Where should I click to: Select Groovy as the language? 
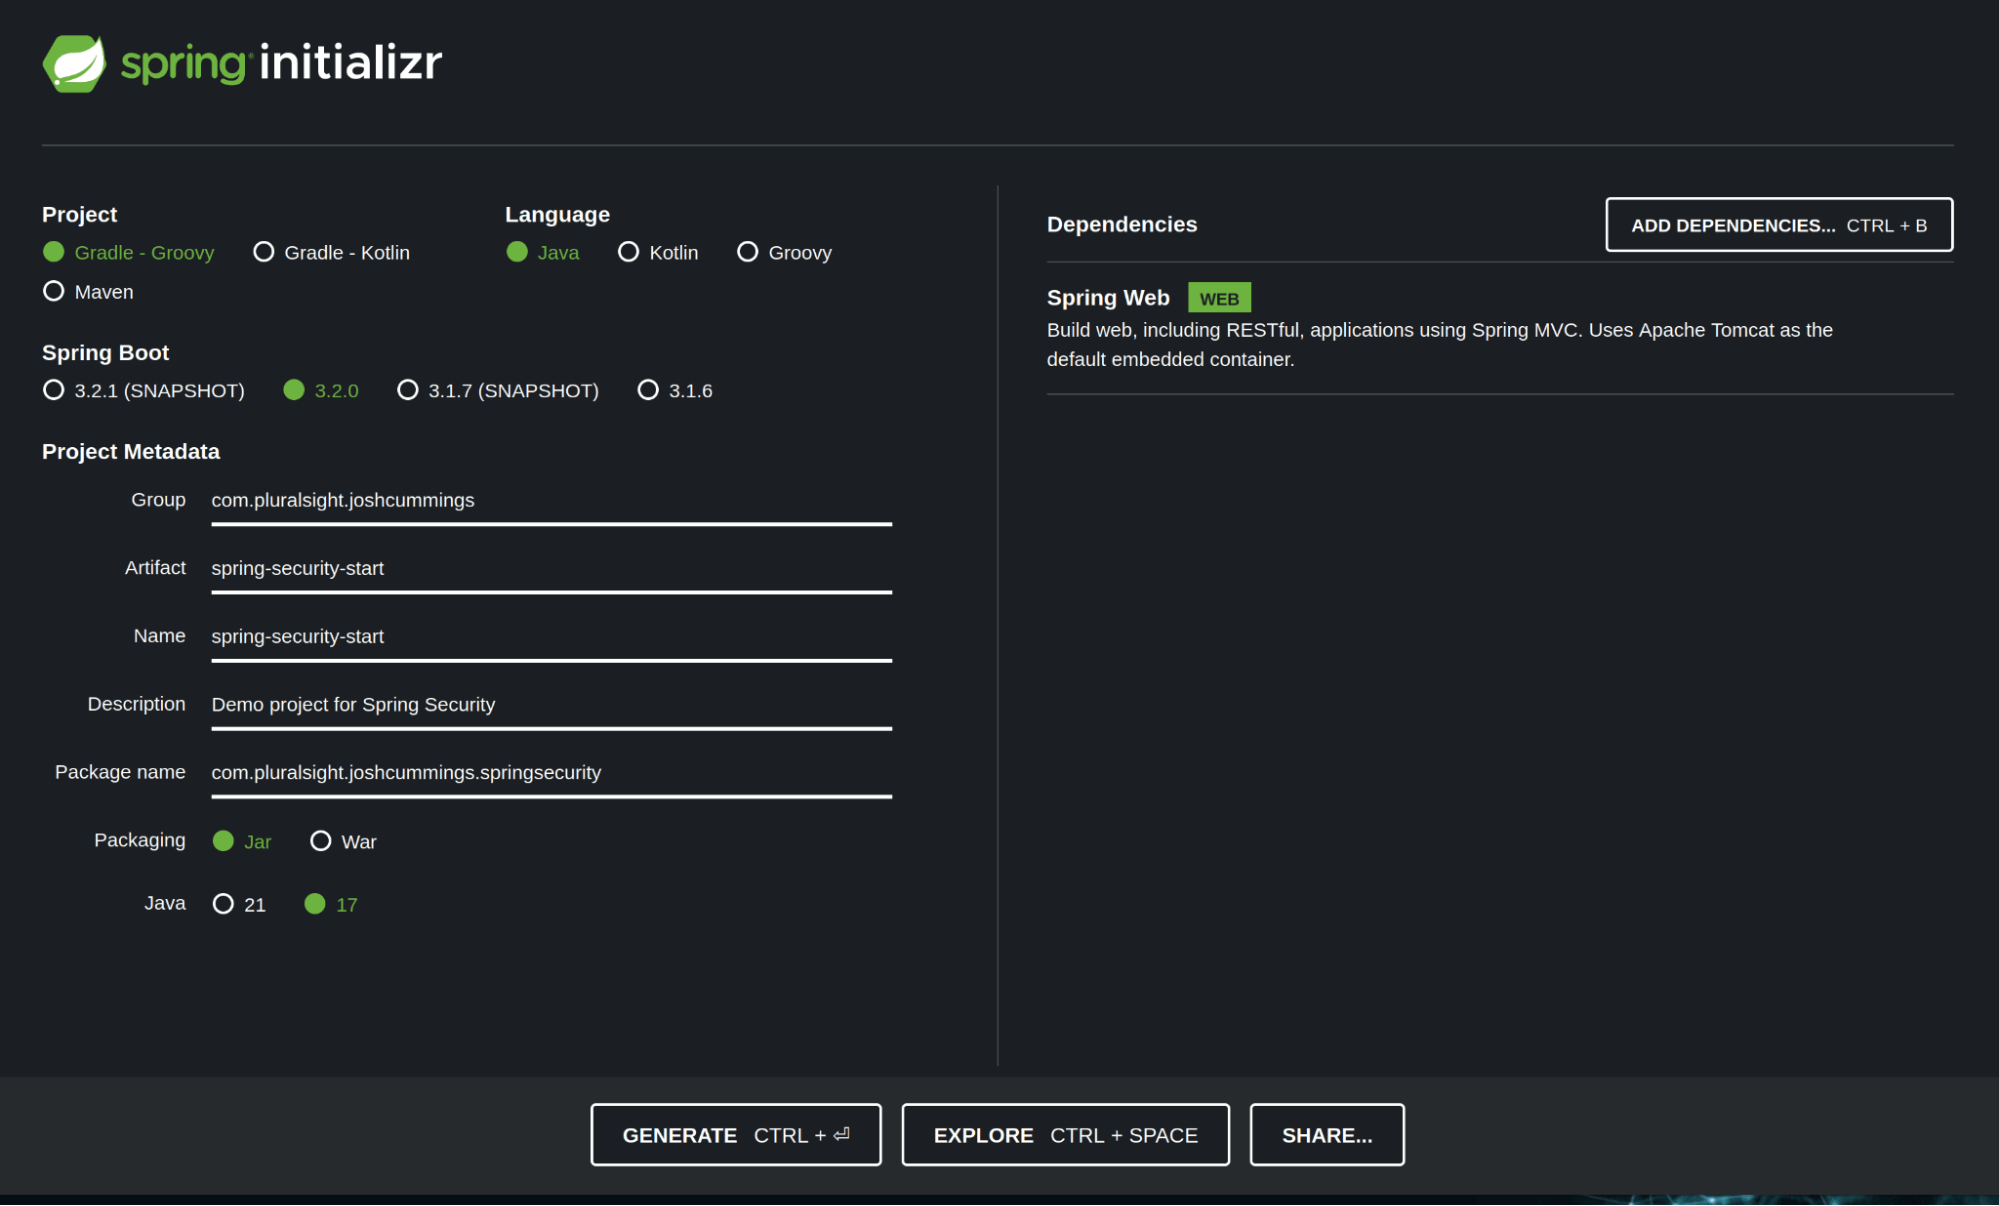[x=784, y=253]
